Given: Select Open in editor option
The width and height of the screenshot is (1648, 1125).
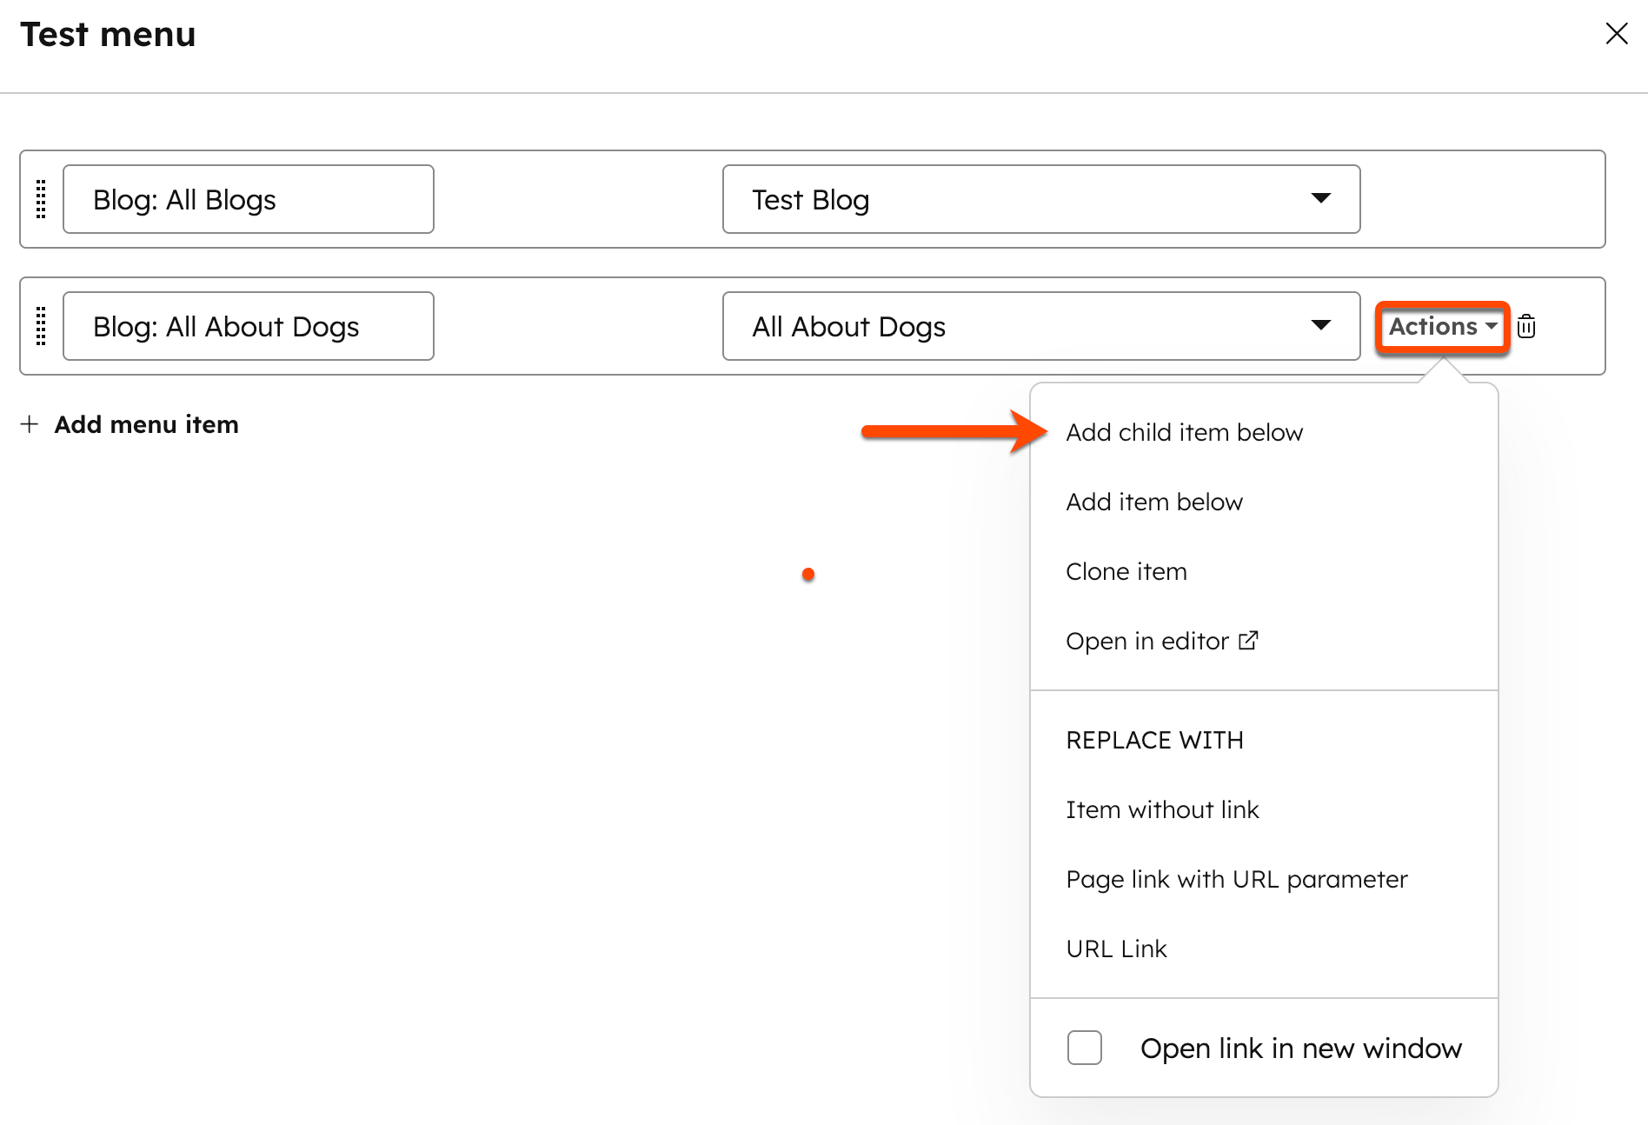Looking at the screenshot, I should coord(1146,641).
